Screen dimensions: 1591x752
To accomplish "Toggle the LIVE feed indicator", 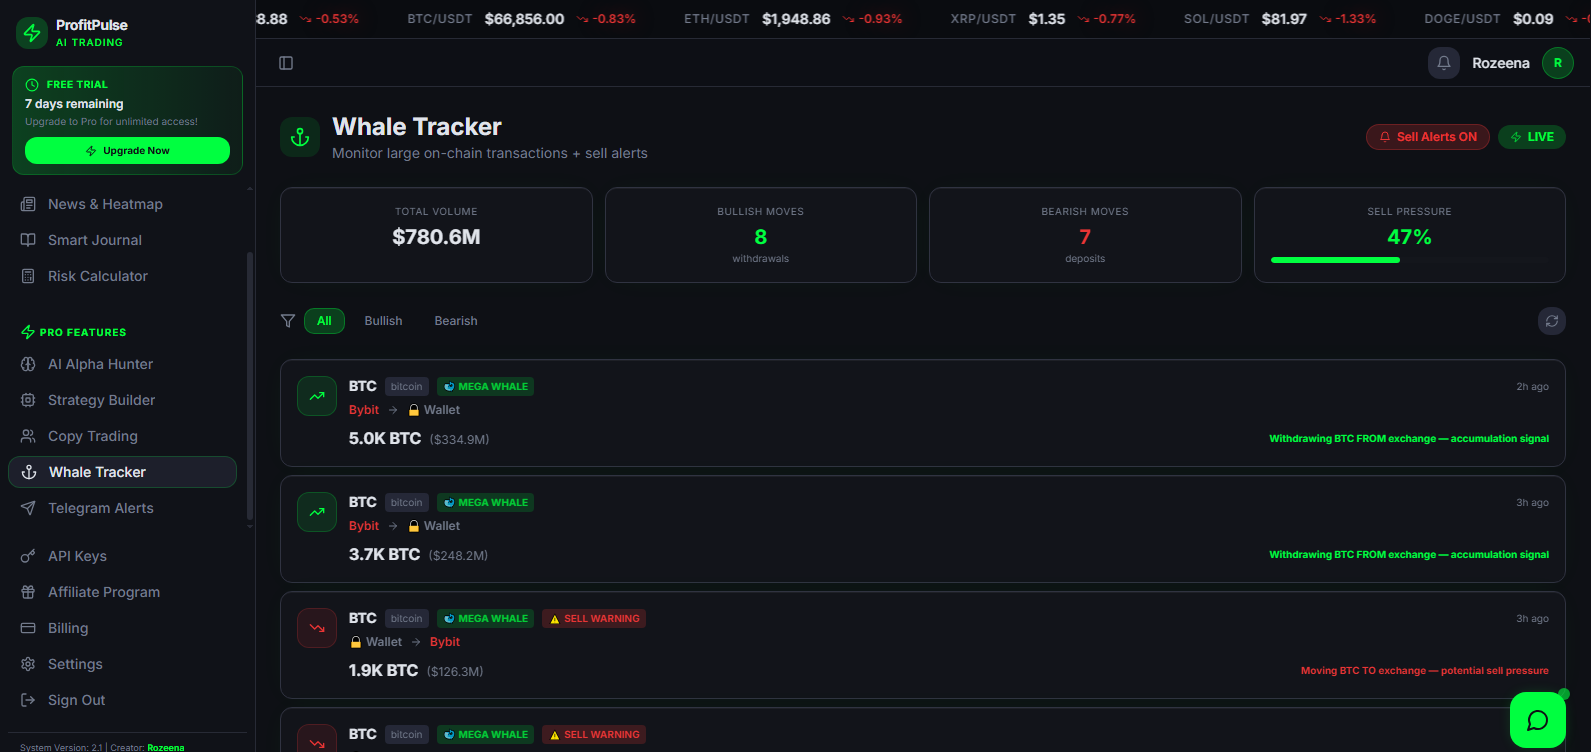I will [1532, 137].
